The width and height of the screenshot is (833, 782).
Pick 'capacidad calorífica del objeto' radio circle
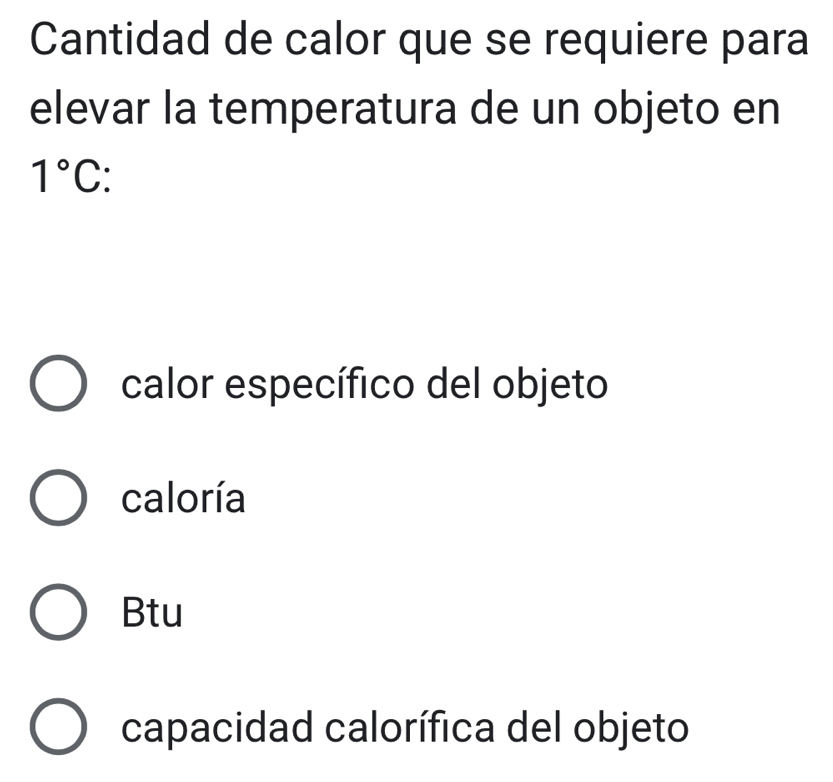tap(58, 726)
